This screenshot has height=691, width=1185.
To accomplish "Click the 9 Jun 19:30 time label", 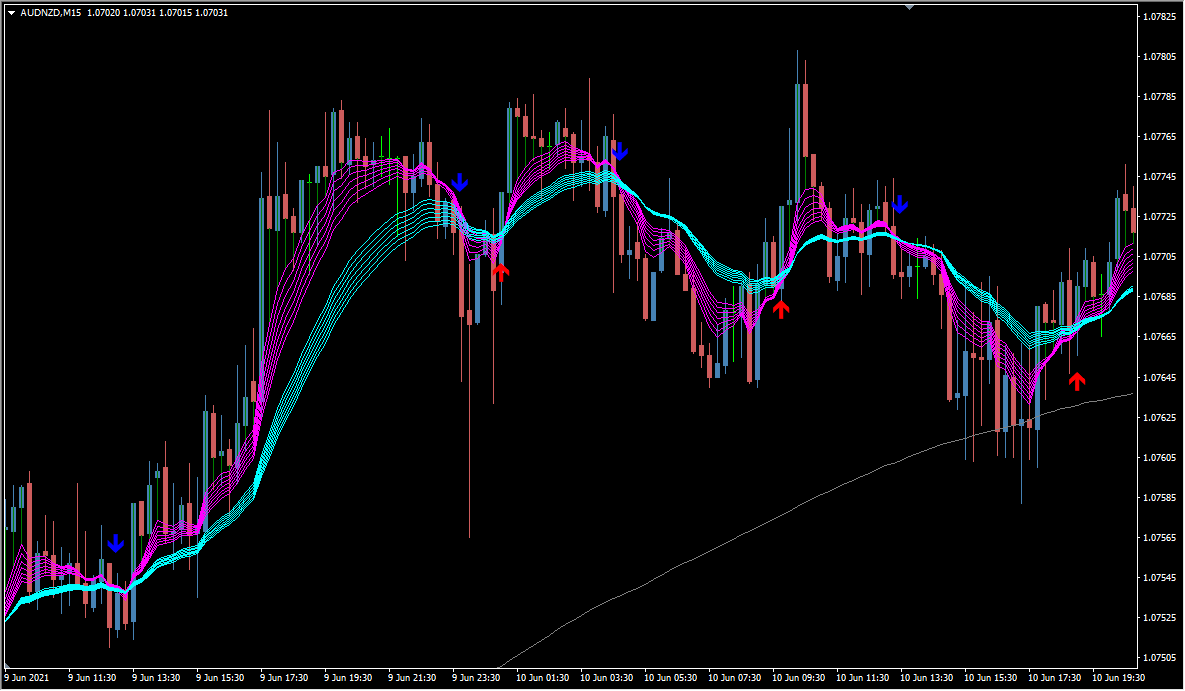I will click(348, 678).
